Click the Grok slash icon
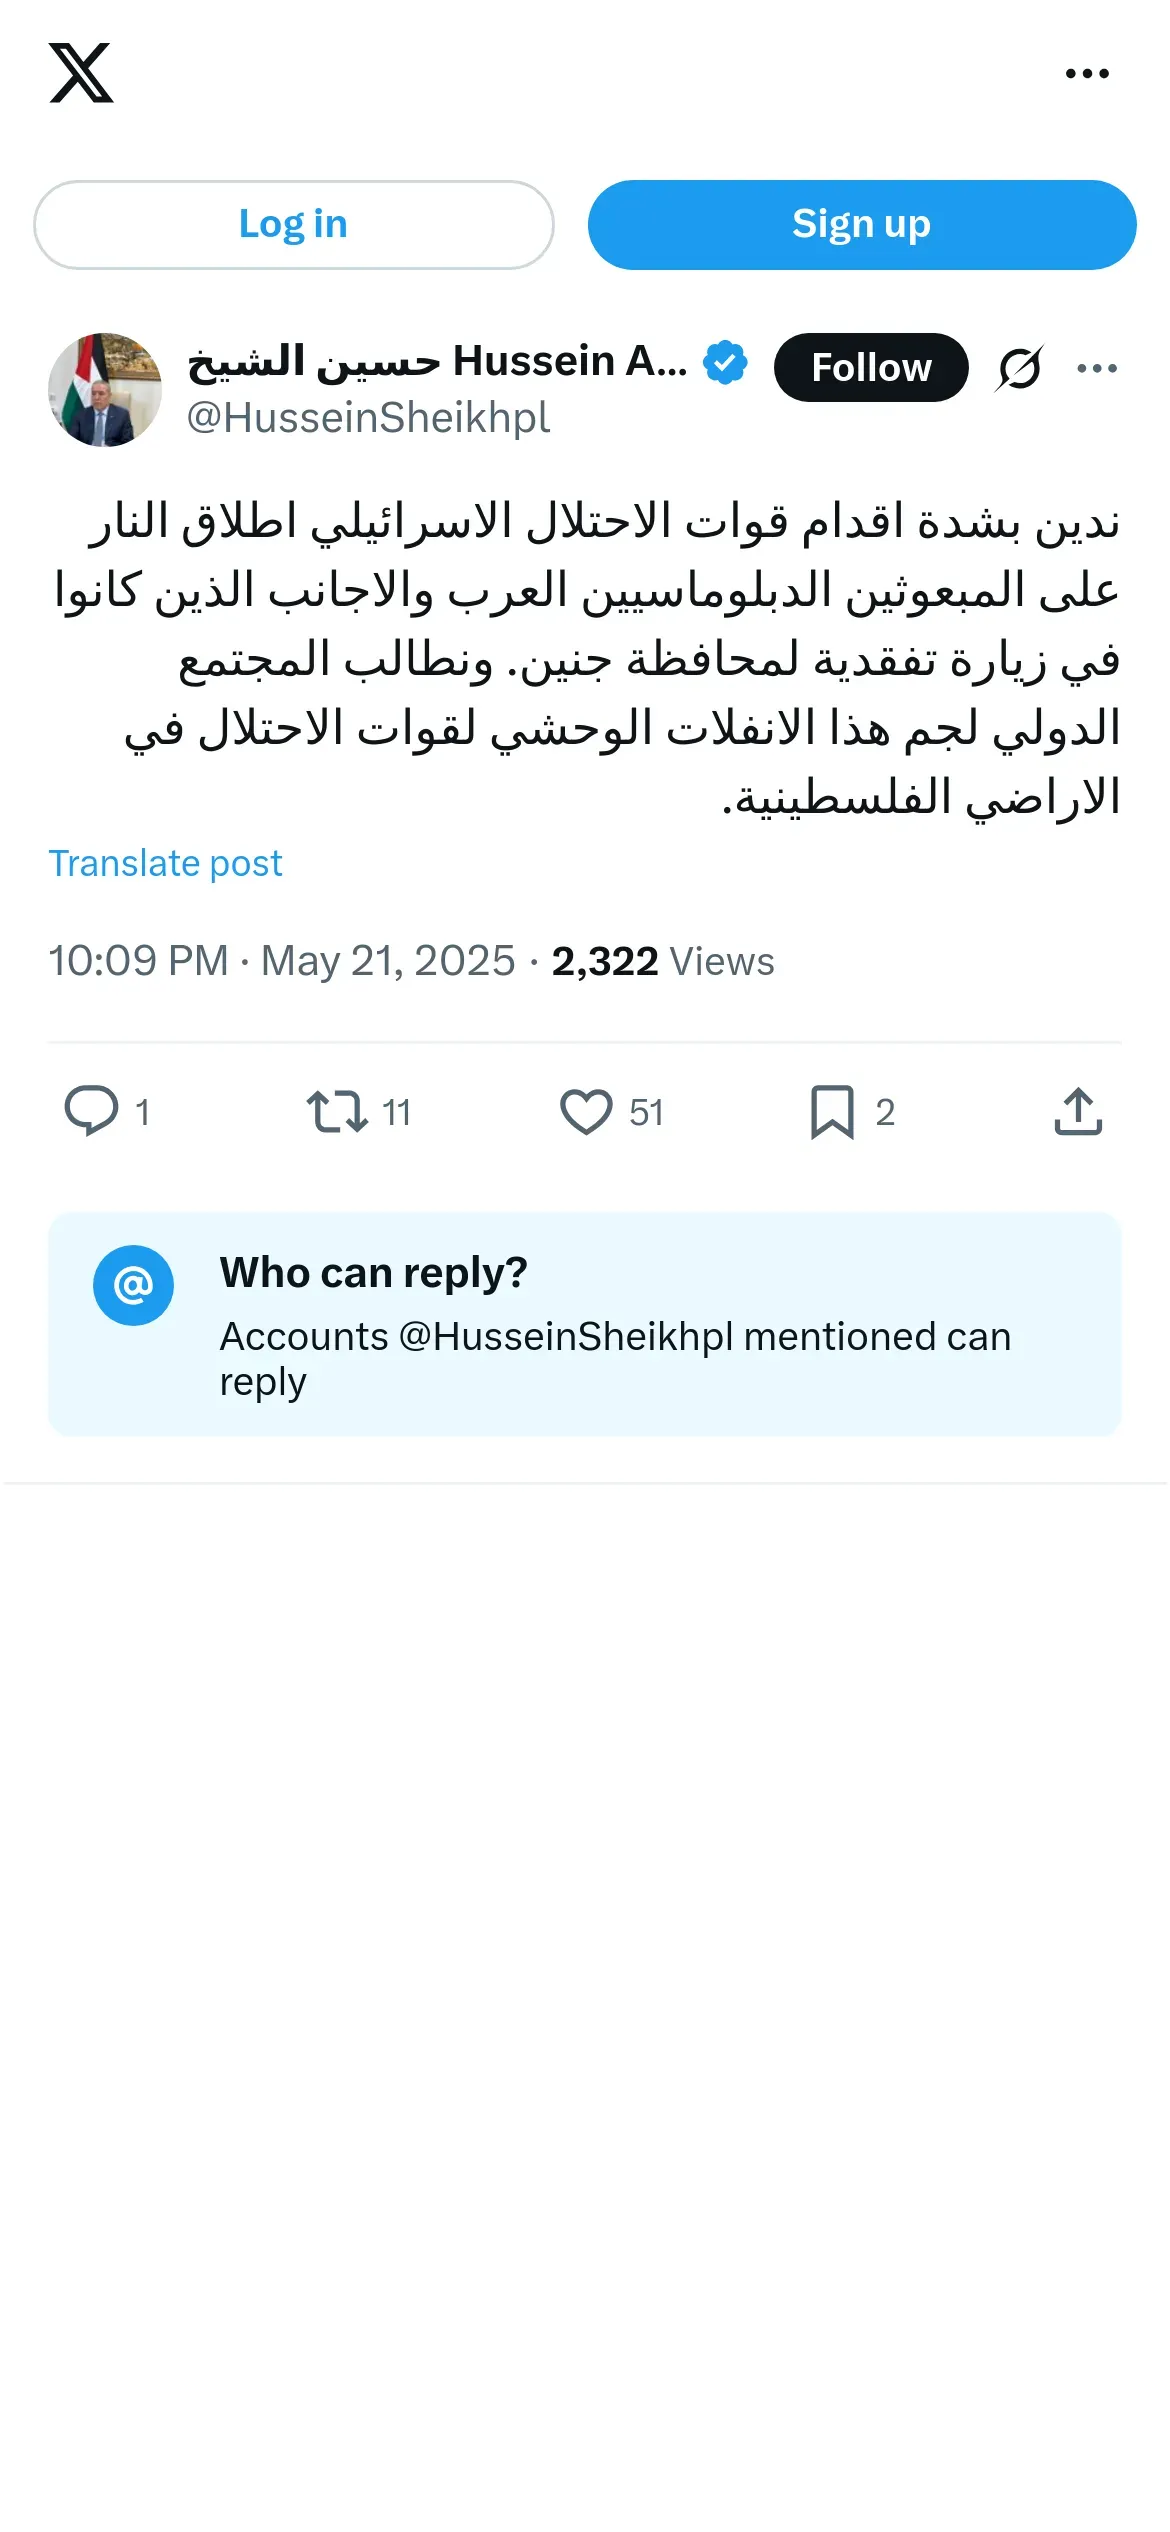 1020,368
